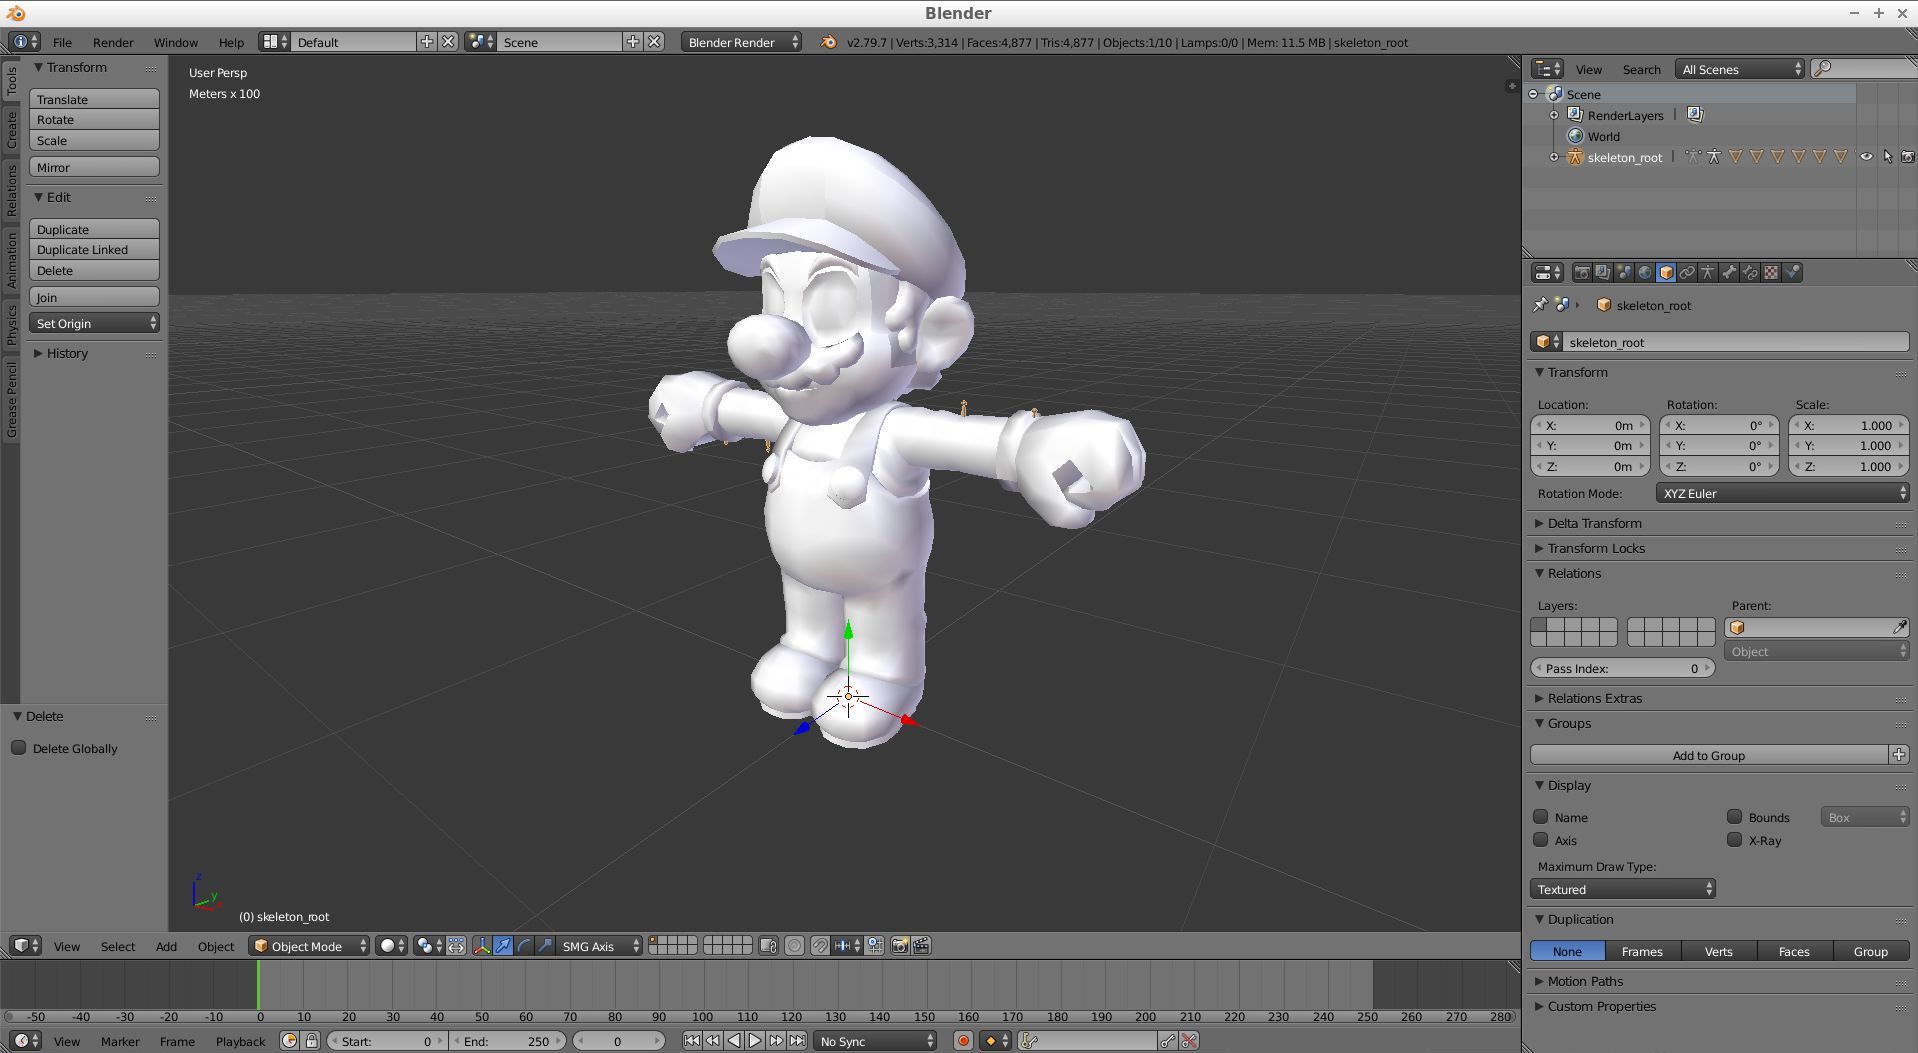The image size is (1918, 1053).
Task: Open the Armature data properties tab icon
Action: click(x=1708, y=272)
